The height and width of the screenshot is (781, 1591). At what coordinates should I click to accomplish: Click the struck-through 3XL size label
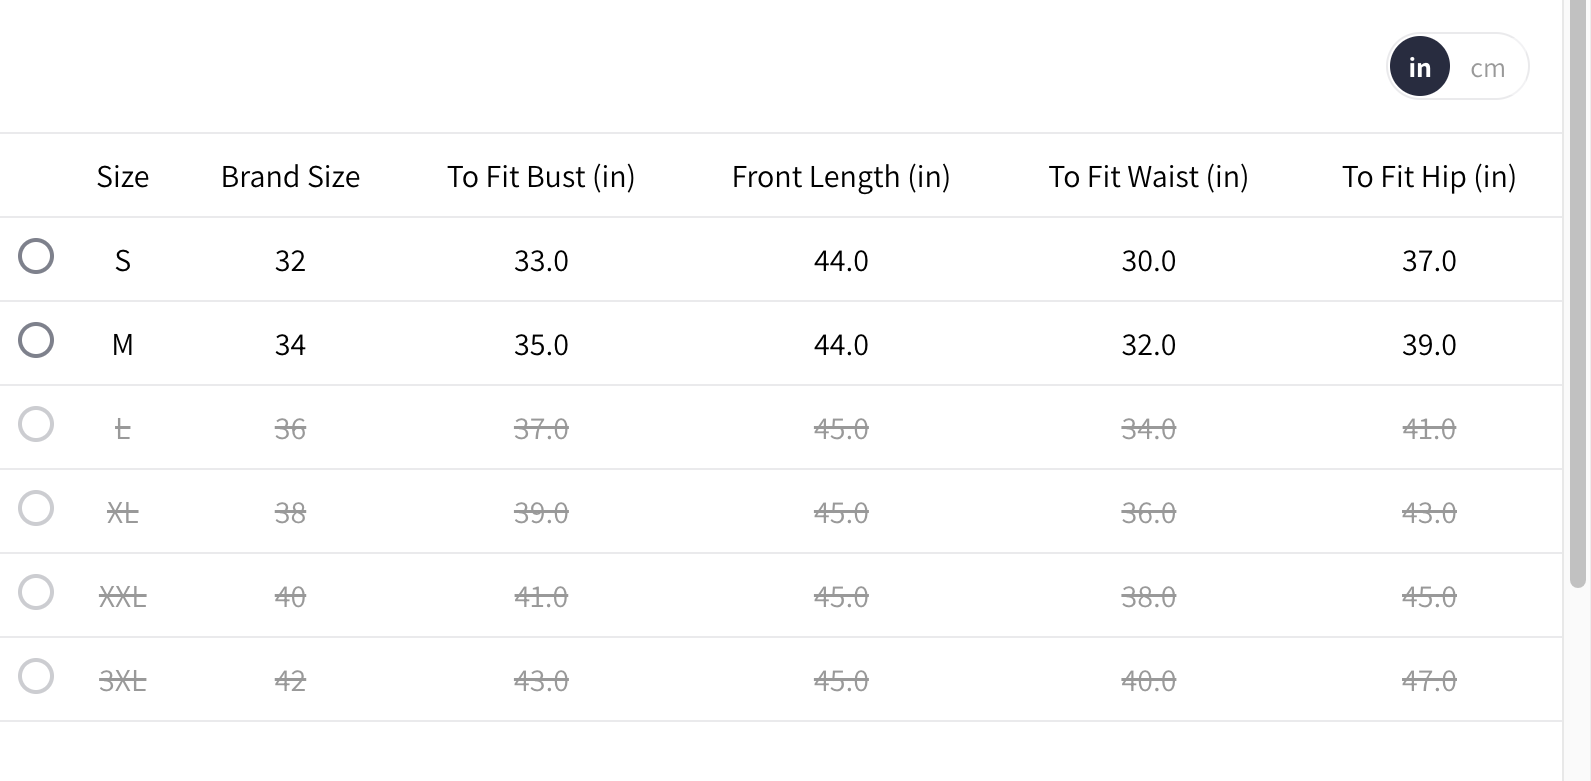(123, 681)
